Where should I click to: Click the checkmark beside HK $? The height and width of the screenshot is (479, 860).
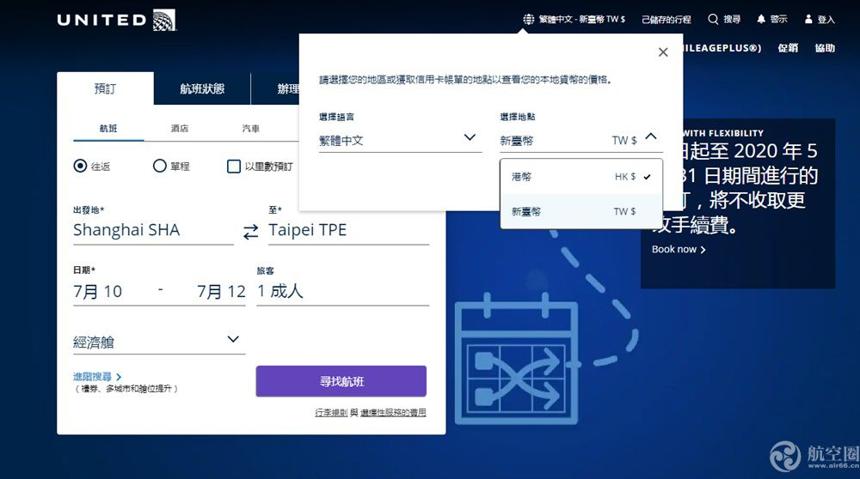pyautogui.click(x=647, y=177)
